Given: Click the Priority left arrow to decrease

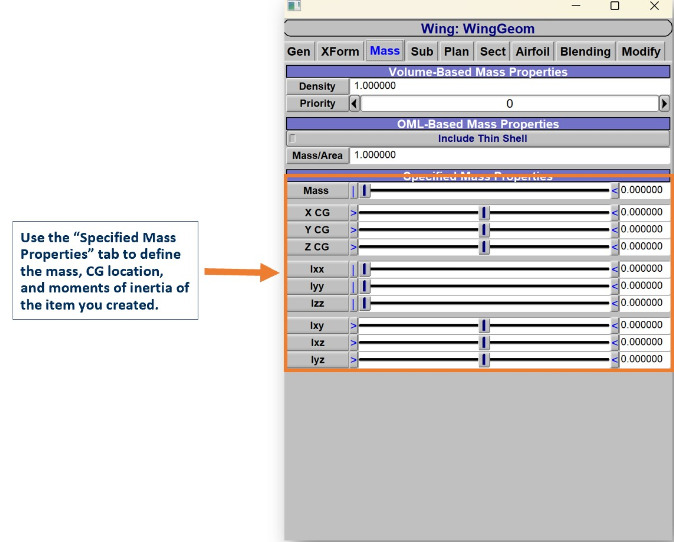Looking at the screenshot, I should (355, 104).
